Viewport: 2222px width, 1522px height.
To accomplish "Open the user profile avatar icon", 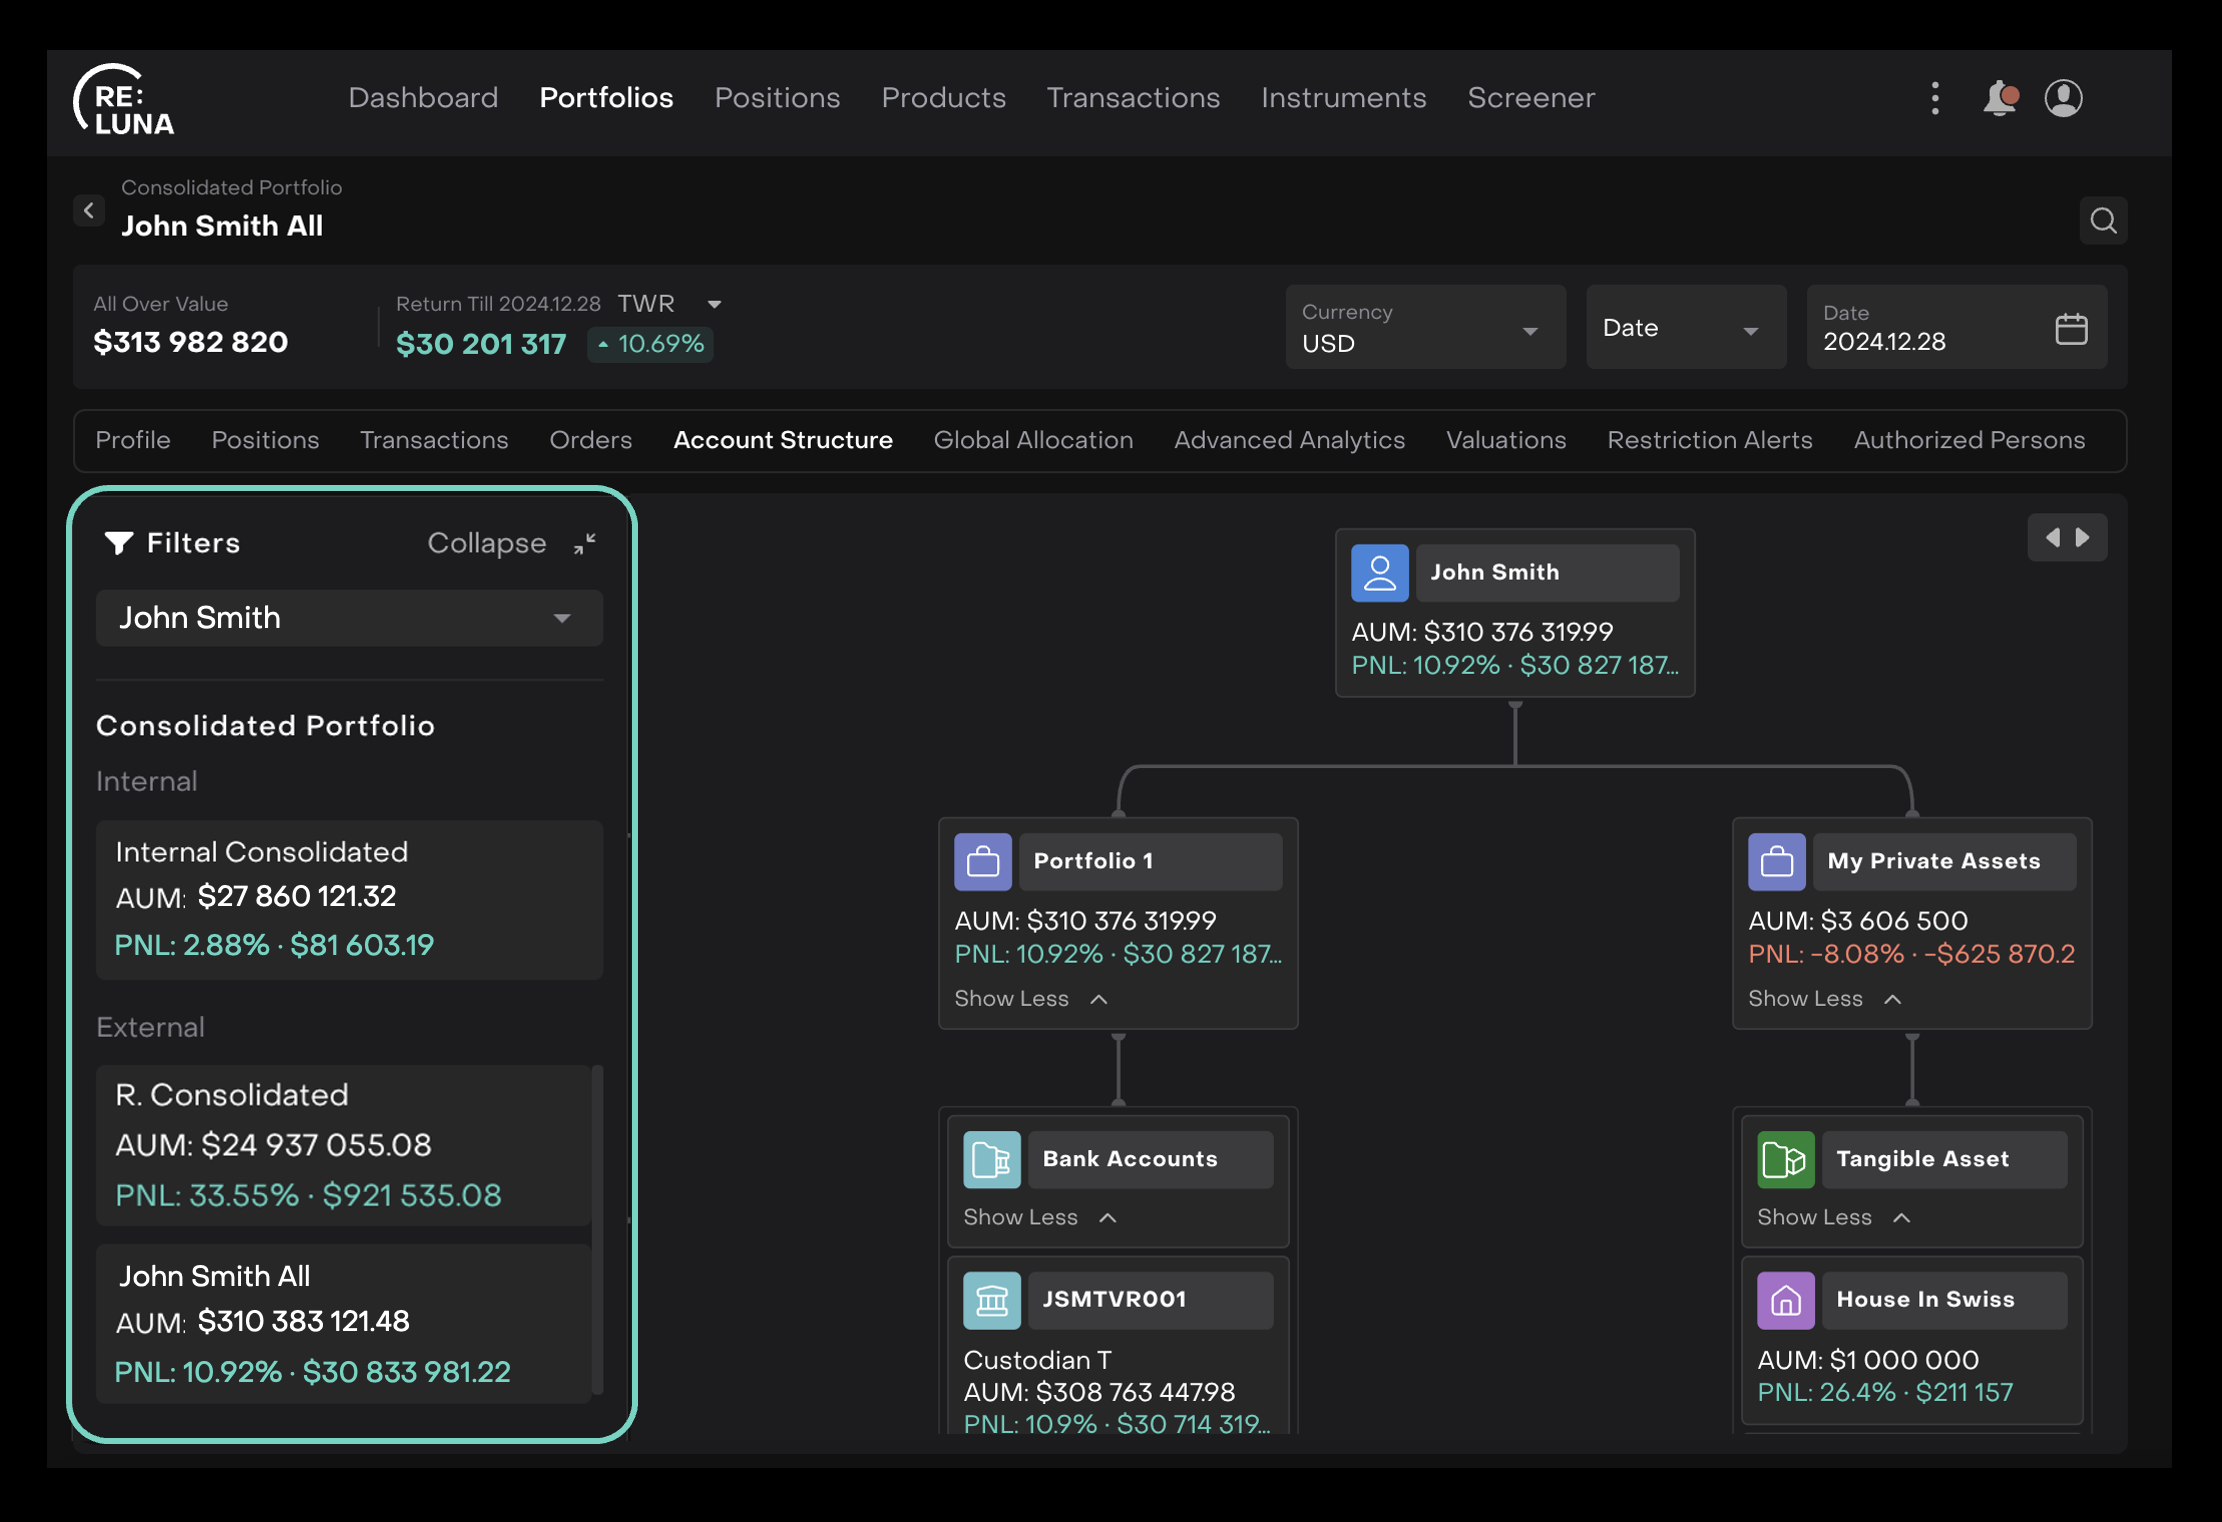I will [2063, 98].
